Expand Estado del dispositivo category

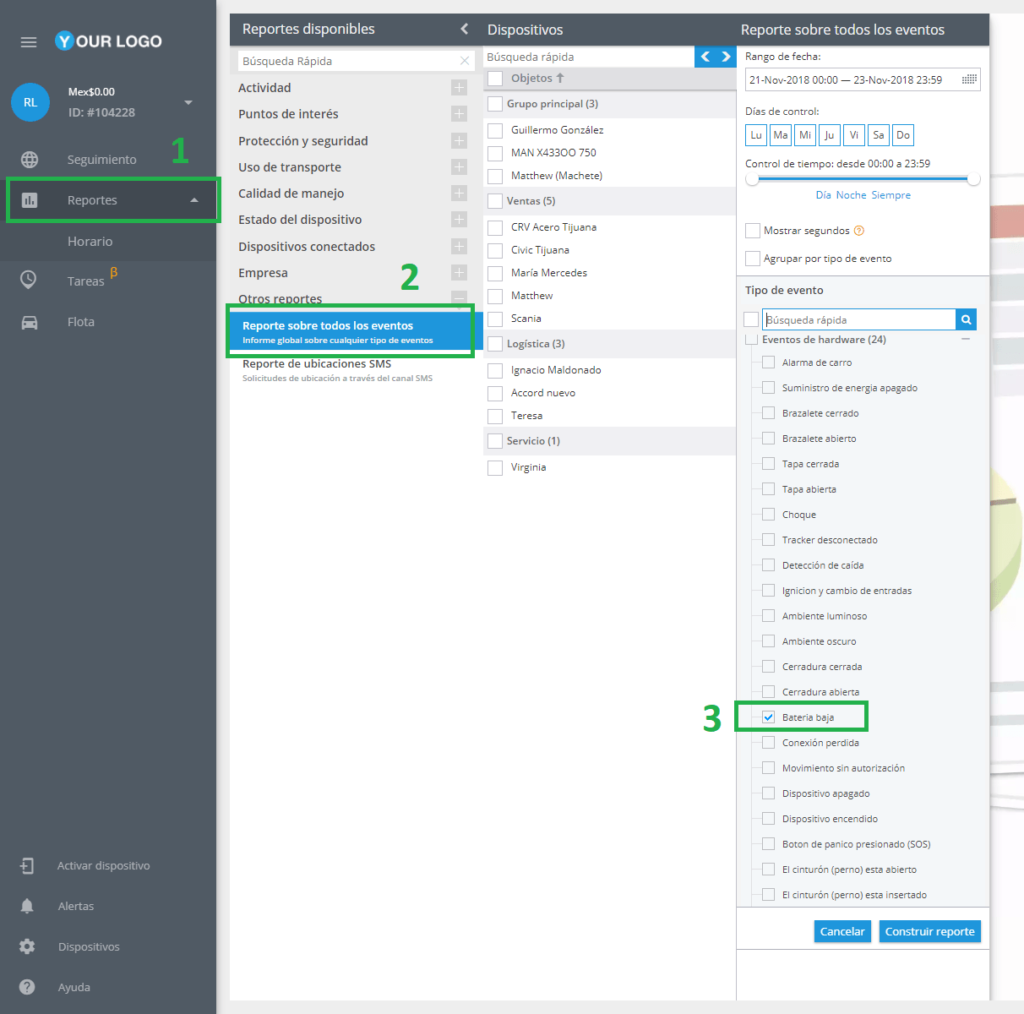459,219
